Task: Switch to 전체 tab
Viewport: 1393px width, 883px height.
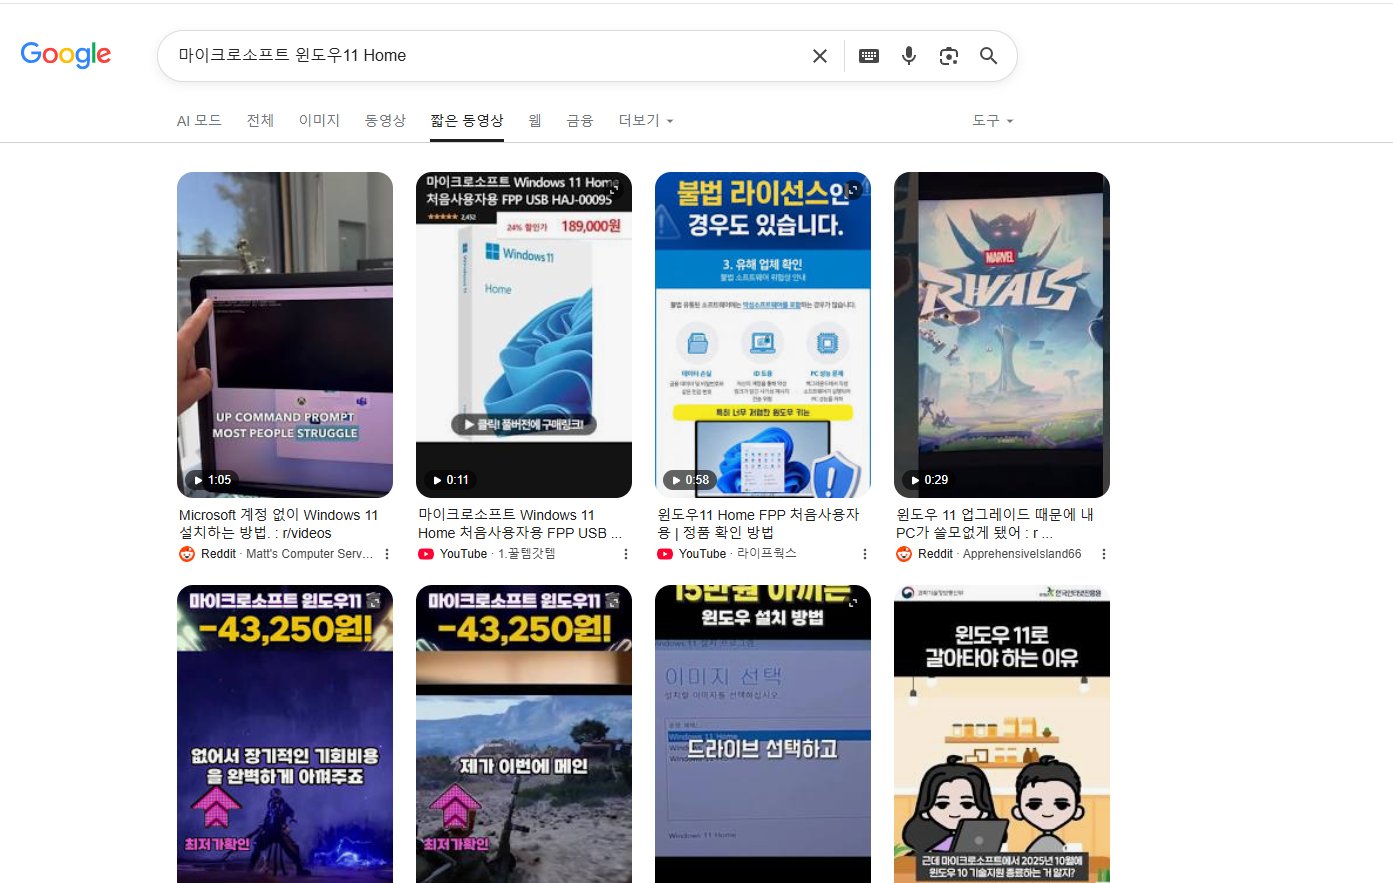Action: [260, 120]
